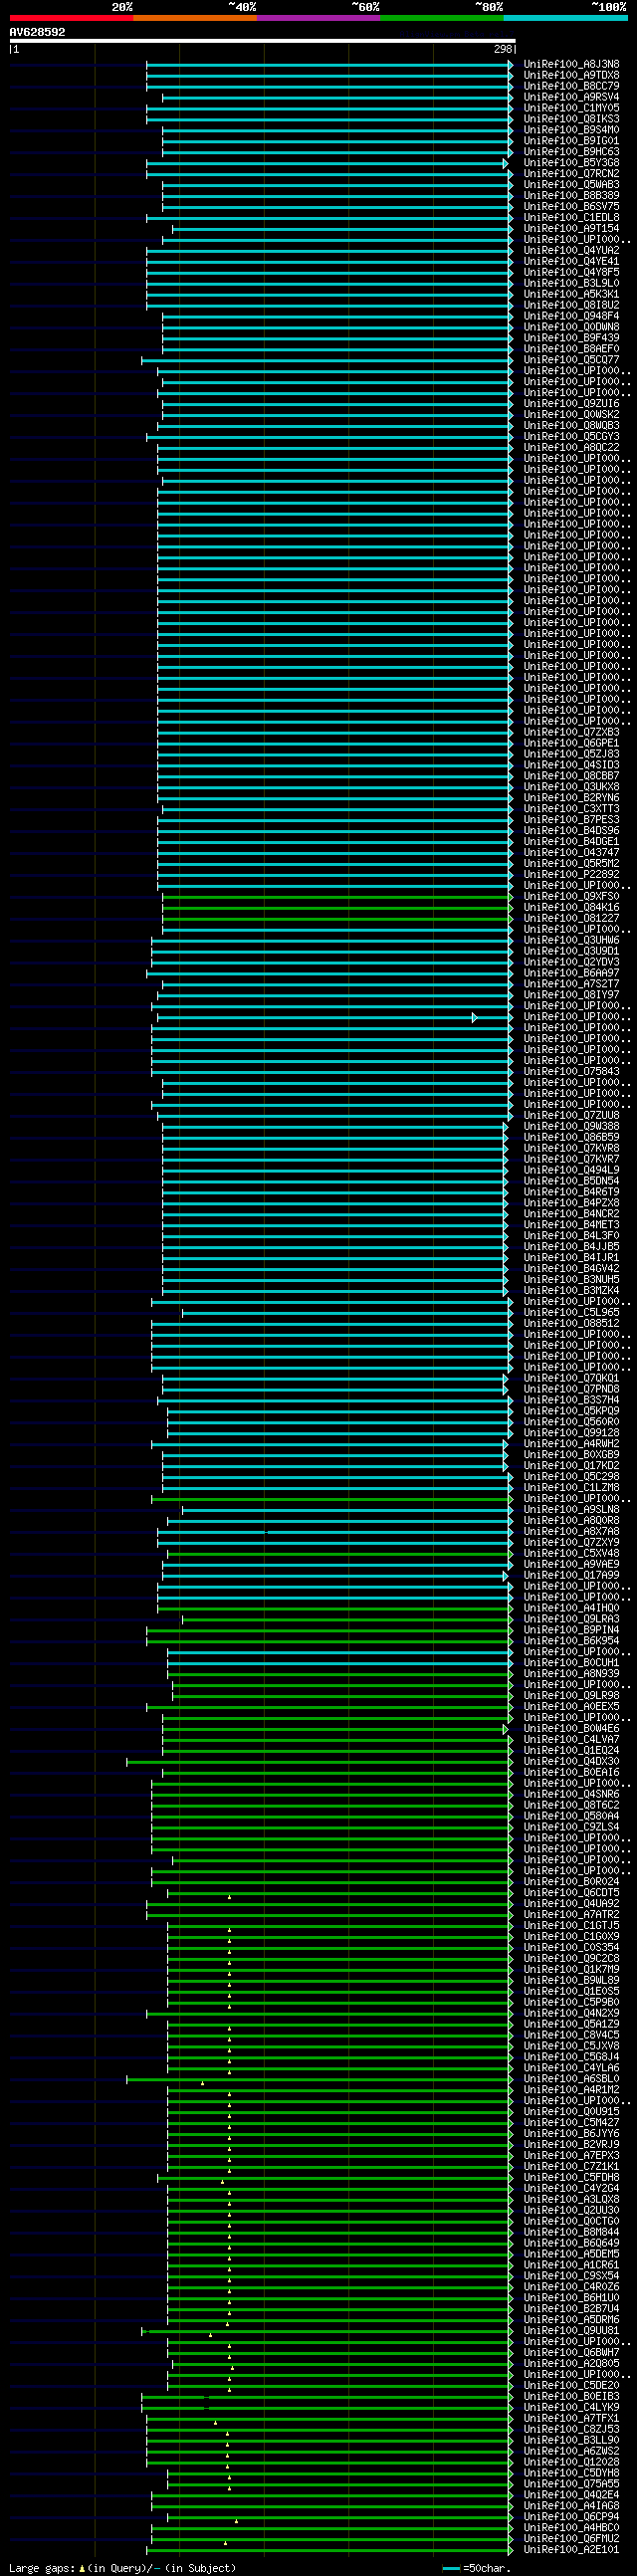Click label UniRef100_A9SLN8

(571, 1510)
